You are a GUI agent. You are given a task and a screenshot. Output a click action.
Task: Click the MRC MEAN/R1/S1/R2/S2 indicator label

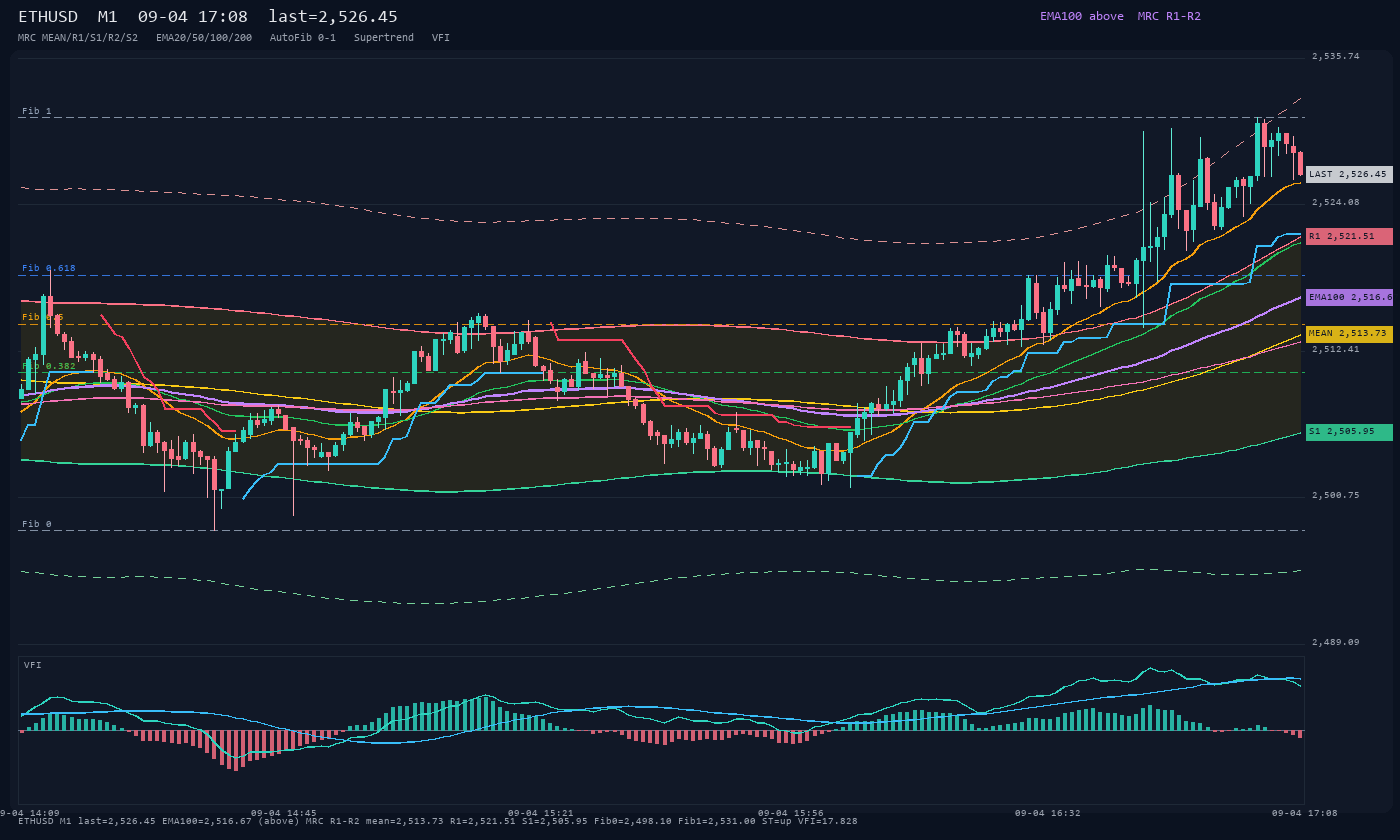78,37
